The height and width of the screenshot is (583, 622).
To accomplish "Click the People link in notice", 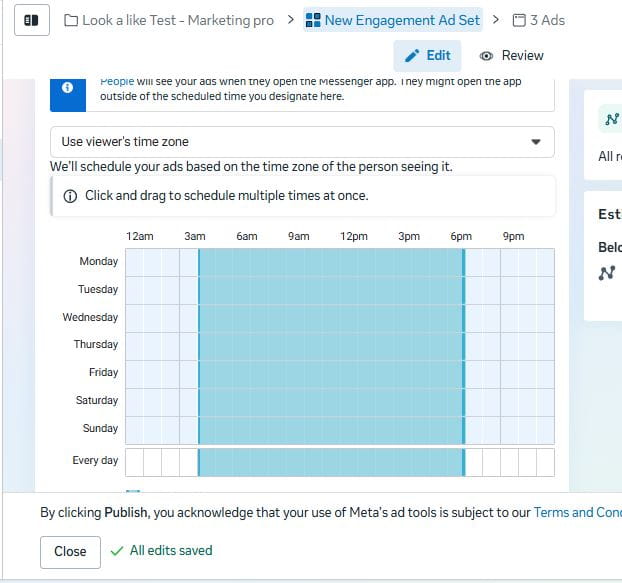I will (x=117, y=82).
